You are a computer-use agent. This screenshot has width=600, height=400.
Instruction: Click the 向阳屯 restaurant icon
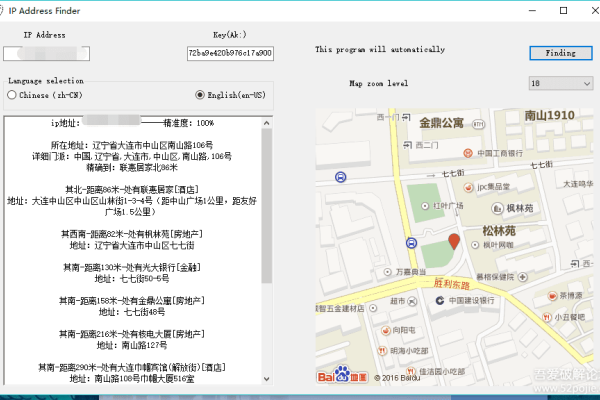tap(386, 330)
